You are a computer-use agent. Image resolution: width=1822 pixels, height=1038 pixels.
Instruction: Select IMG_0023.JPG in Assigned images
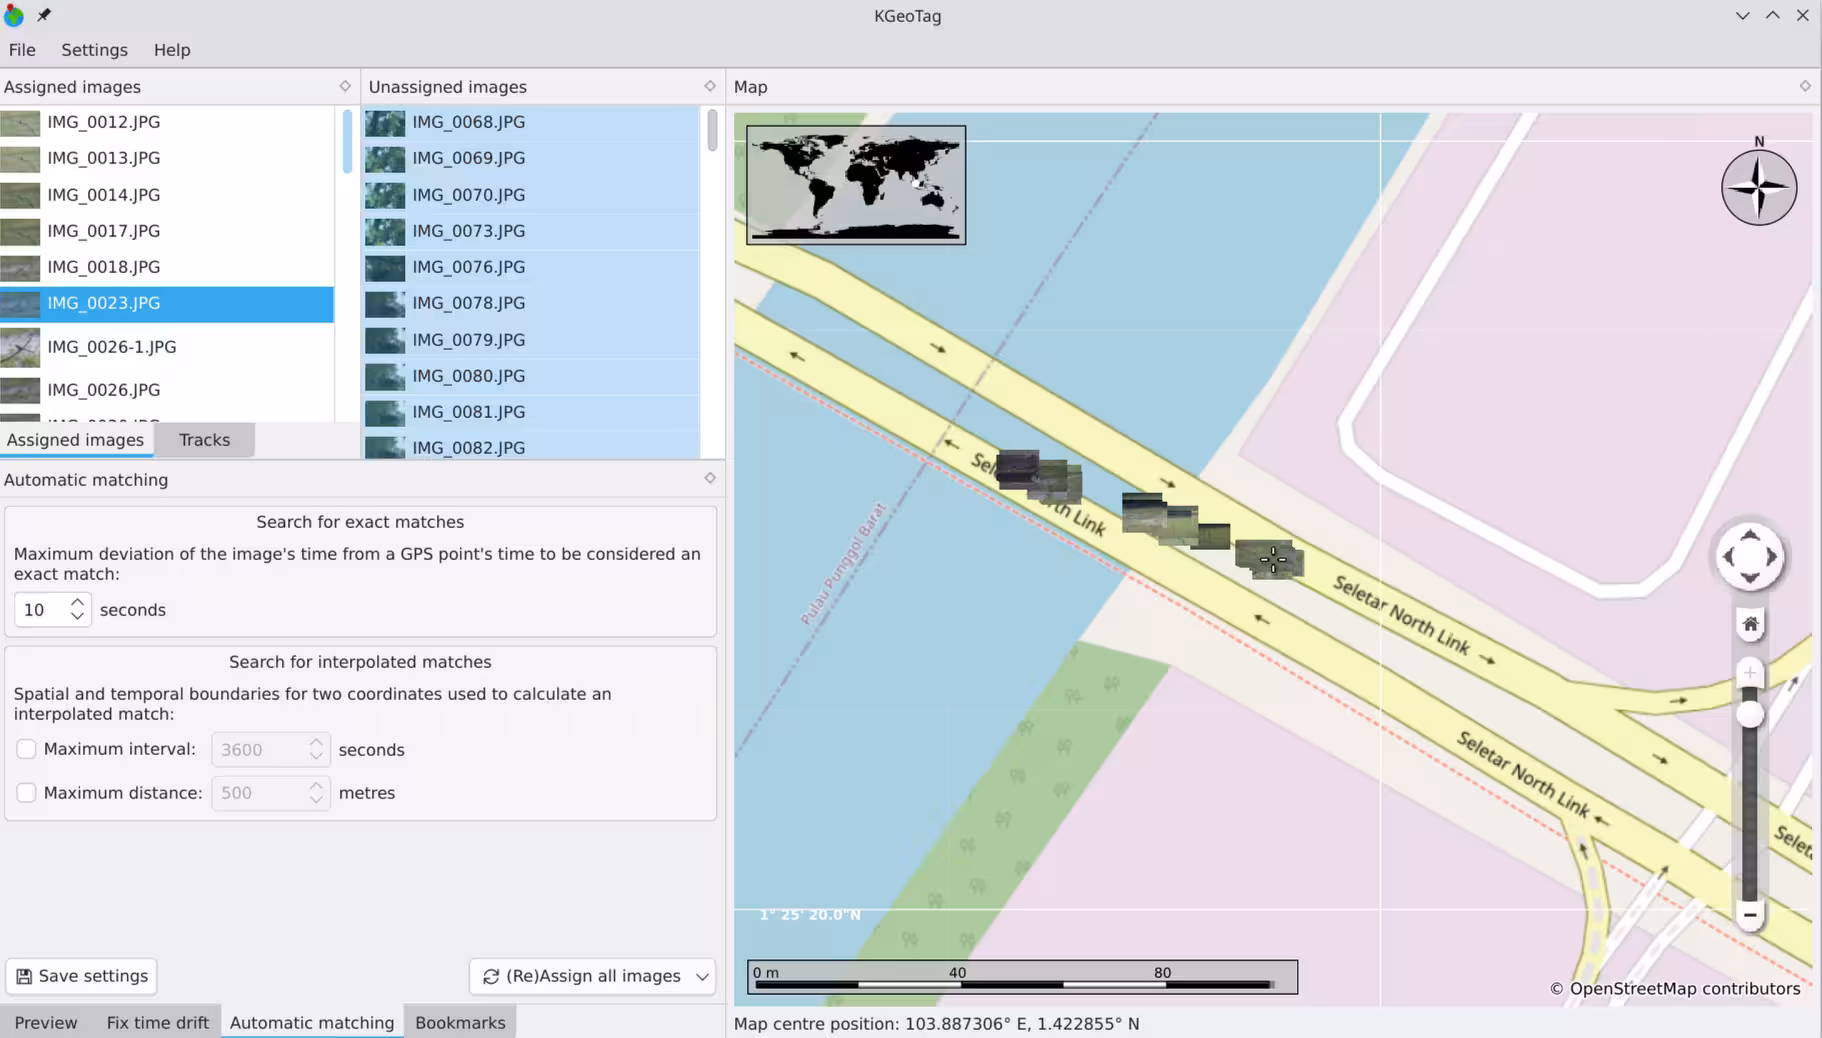(x=167, y=304)
